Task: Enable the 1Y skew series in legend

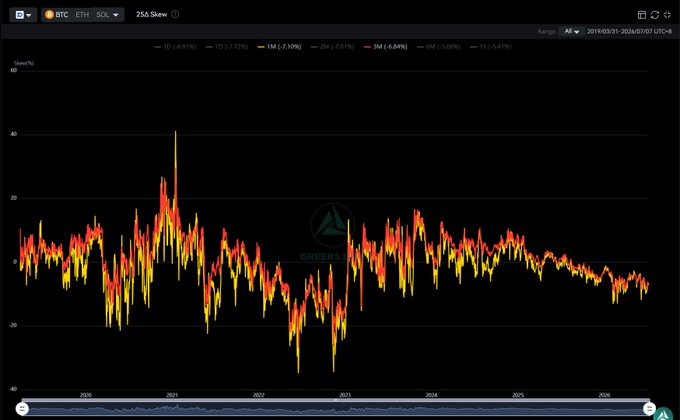Action: coord(490,46)
